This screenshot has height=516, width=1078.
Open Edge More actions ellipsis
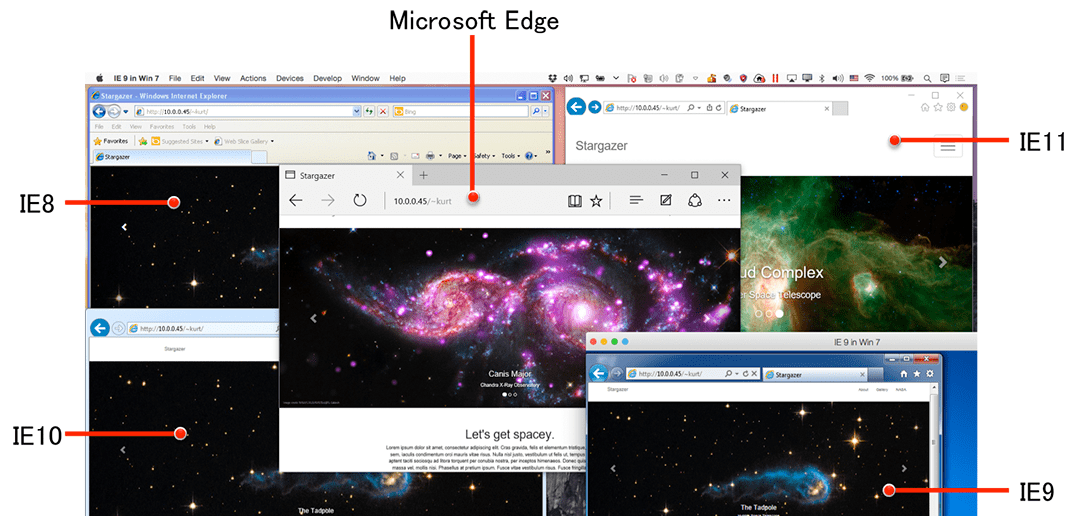(724, 201)
